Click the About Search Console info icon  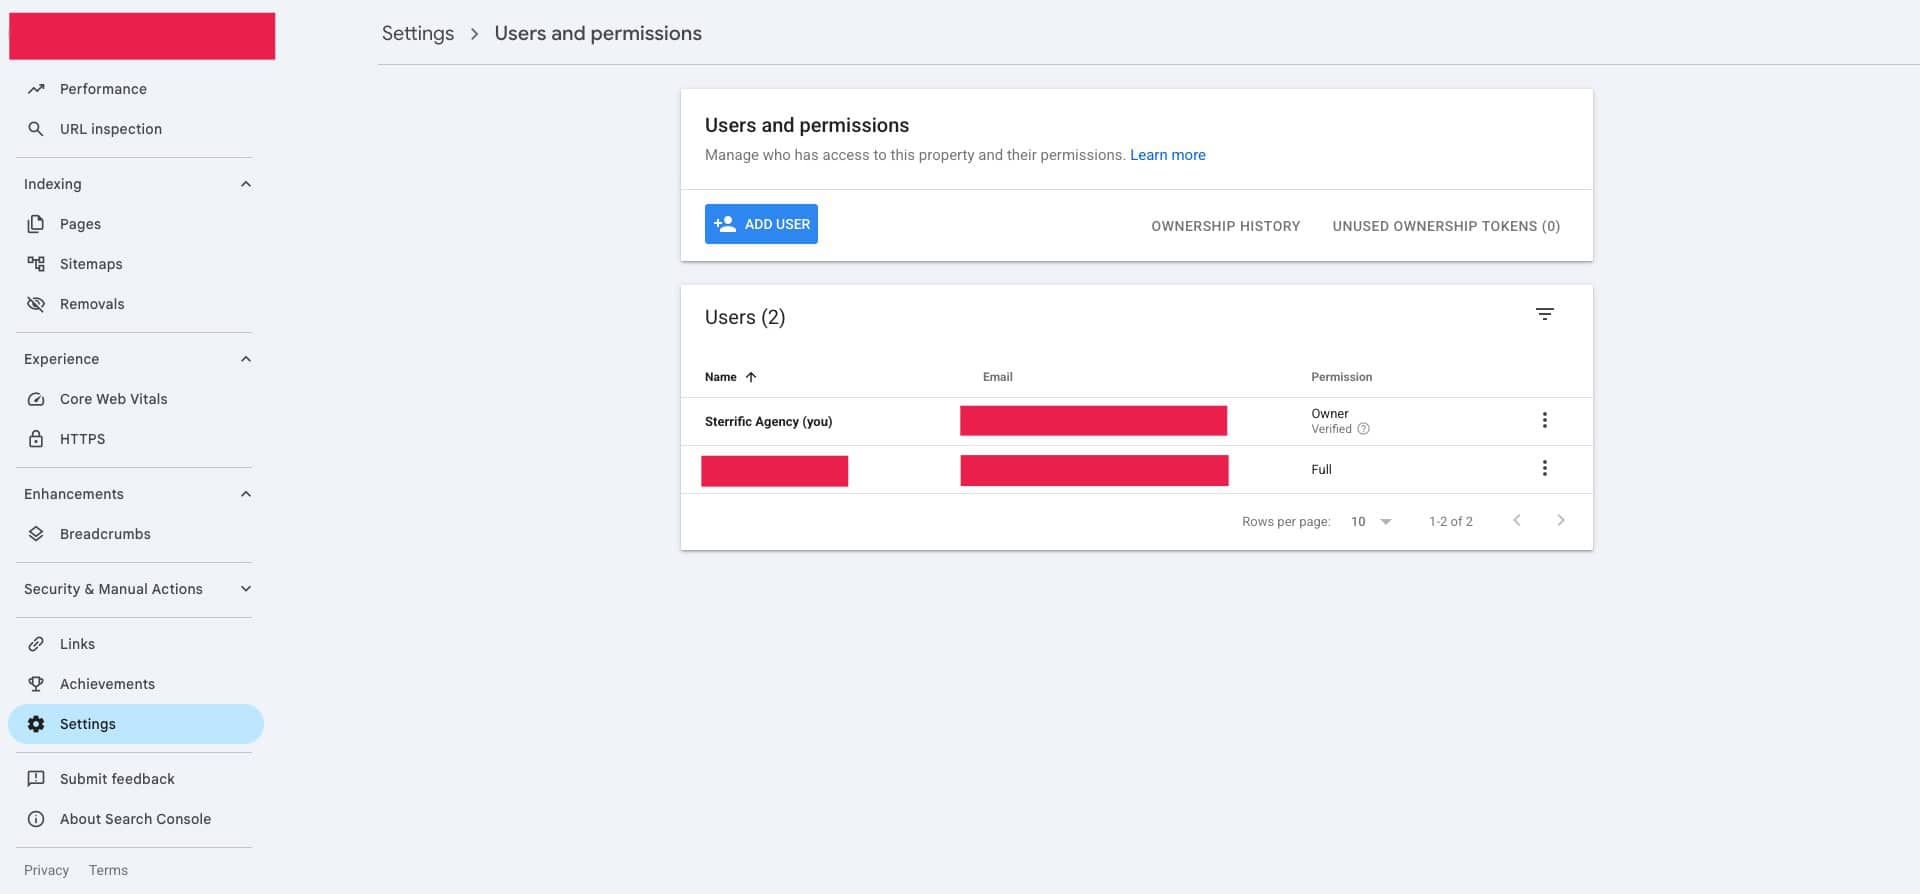(x=36, y=819)
